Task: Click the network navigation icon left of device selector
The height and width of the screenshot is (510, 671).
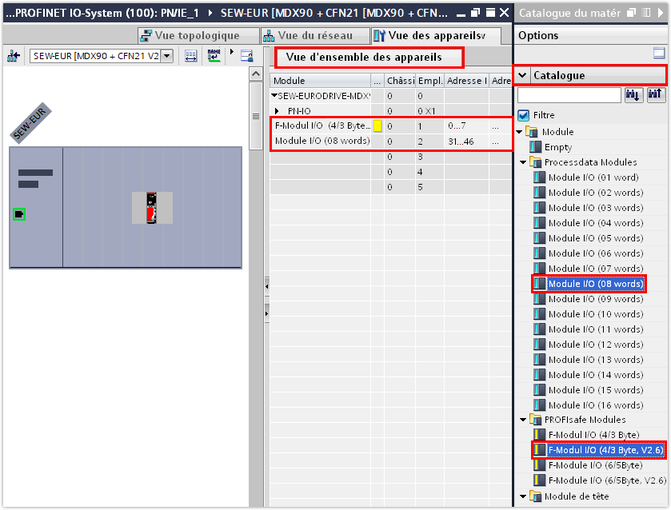Action: click(x=14, y=56)
